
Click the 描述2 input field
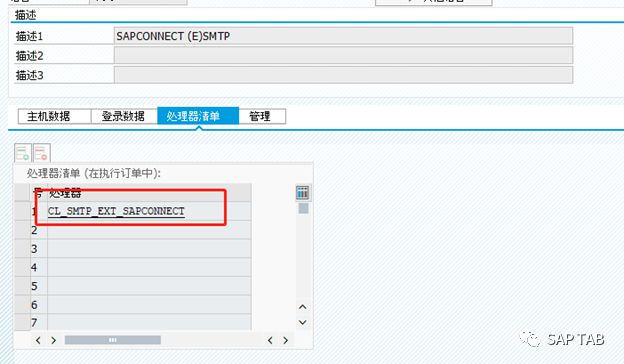pyautogui.click(x=343, y=55)
